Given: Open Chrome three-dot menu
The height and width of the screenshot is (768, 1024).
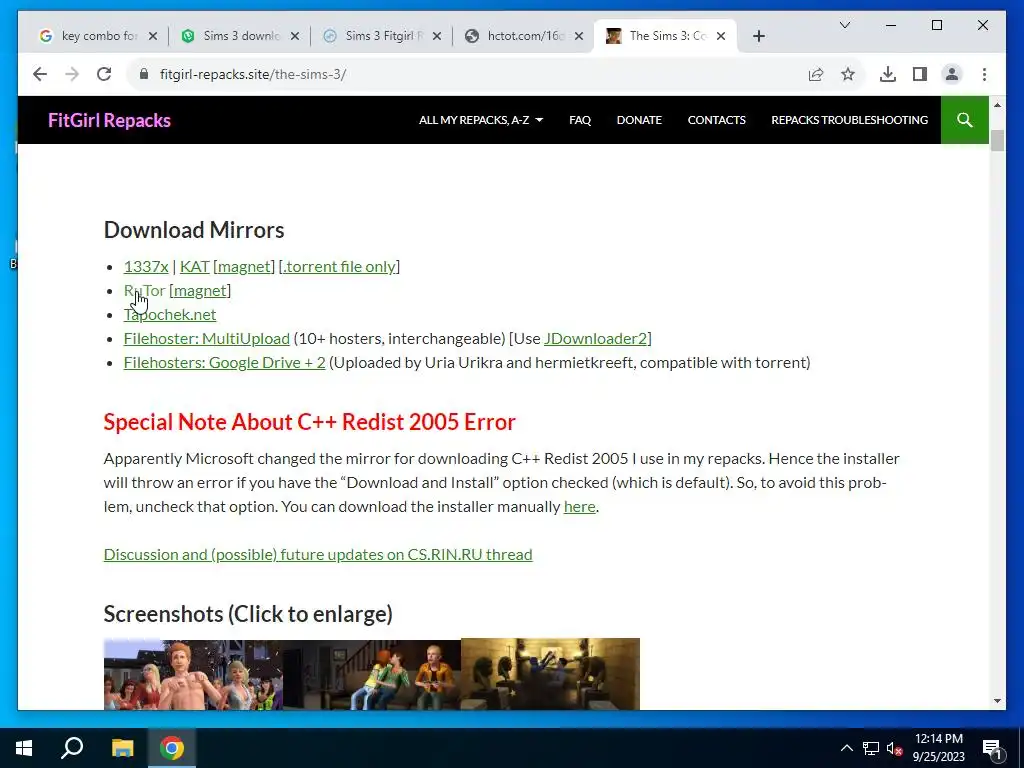Looking at the screenshot, I should tap(984, 74).
